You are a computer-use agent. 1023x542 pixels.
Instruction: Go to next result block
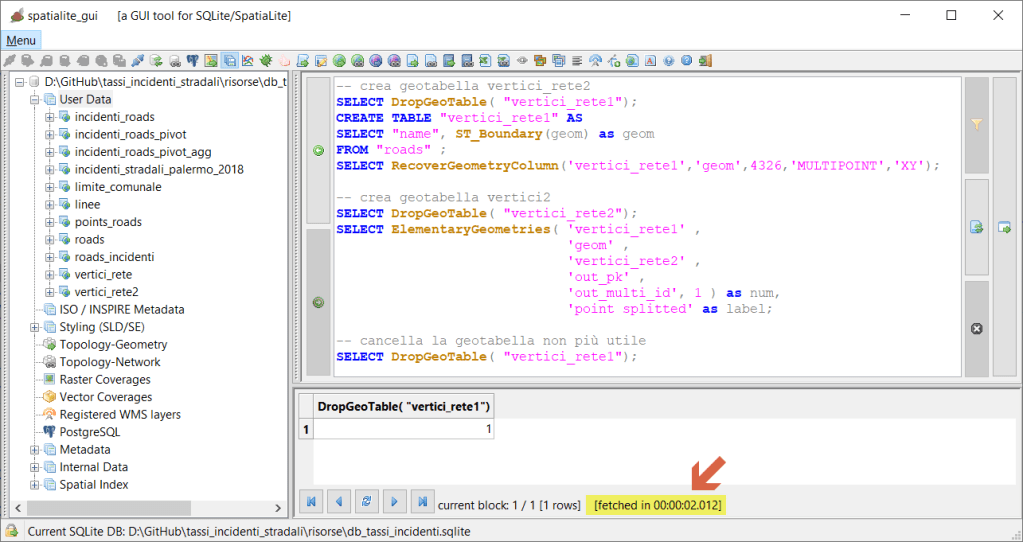[395, 502]
